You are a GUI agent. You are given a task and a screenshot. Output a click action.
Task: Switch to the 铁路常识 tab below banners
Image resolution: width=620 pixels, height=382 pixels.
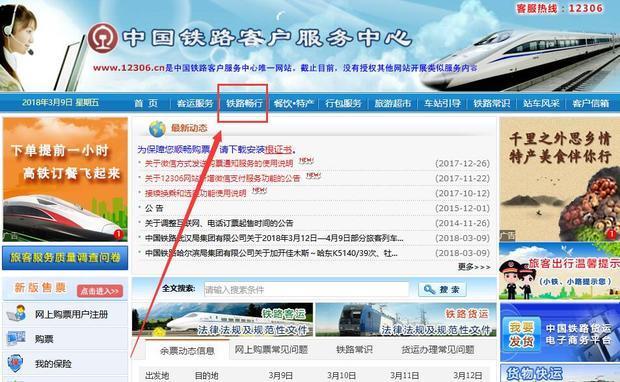[354, 350]
